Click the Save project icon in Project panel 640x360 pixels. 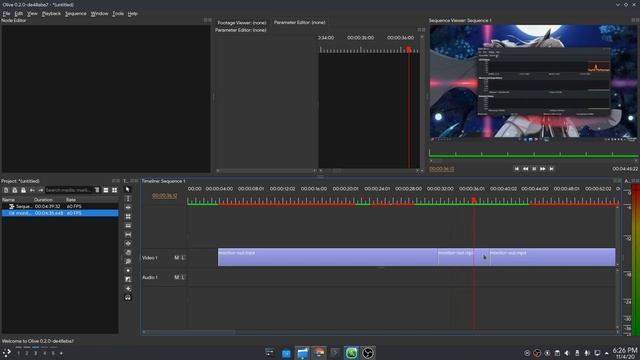point(23,190)
